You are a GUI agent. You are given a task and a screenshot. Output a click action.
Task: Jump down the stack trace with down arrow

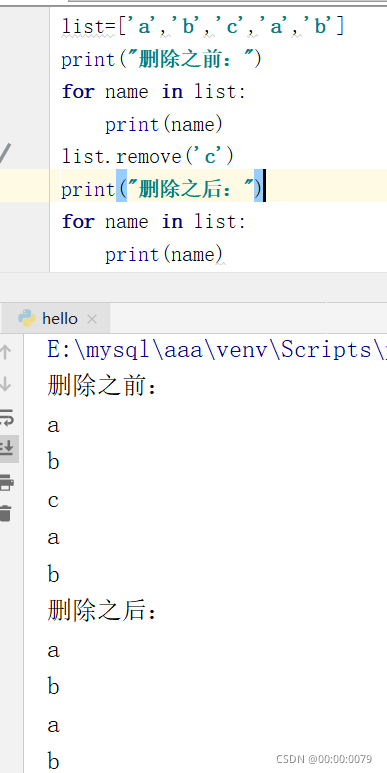5,384
